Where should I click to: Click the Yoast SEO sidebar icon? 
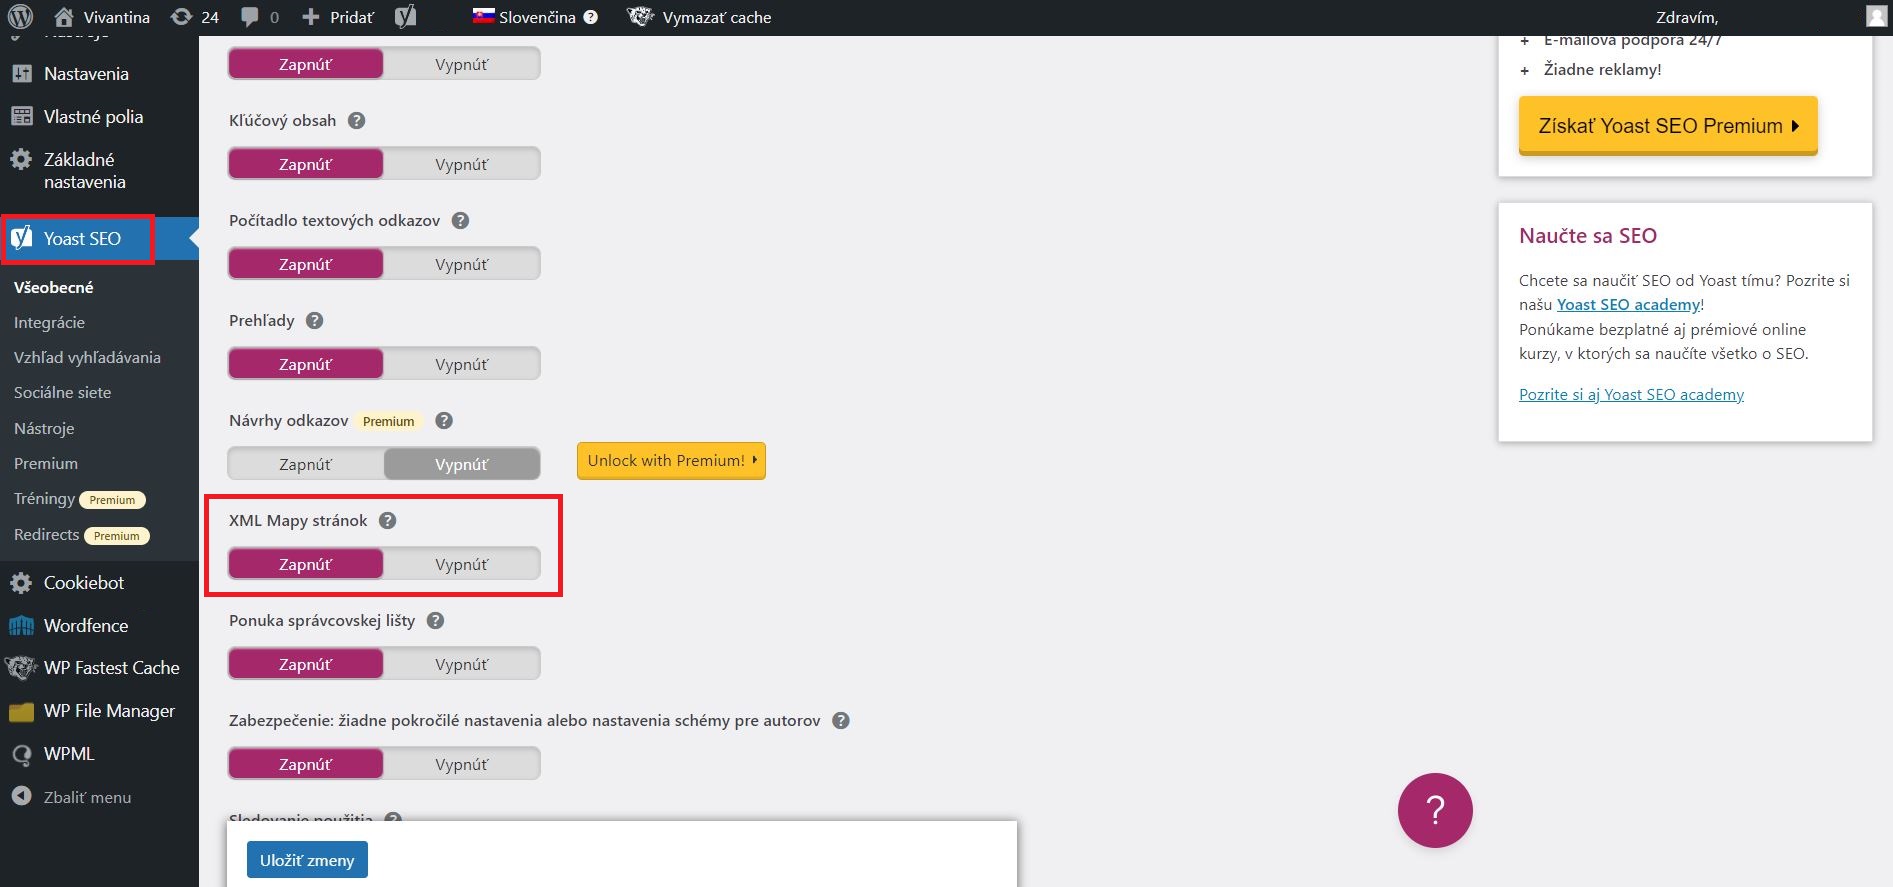coord(21,238)
